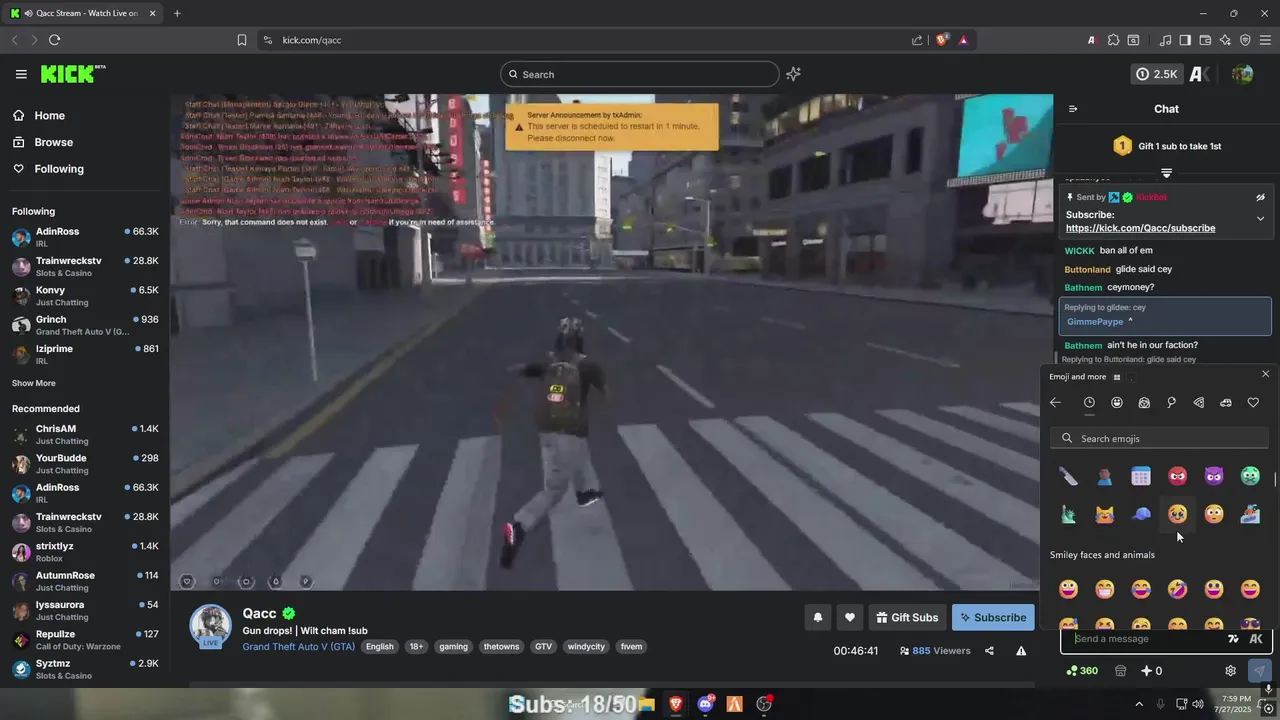Click the Brave Shields lion icon
1280x720 pixels.
pyautogui.click(x=942, y=40)
